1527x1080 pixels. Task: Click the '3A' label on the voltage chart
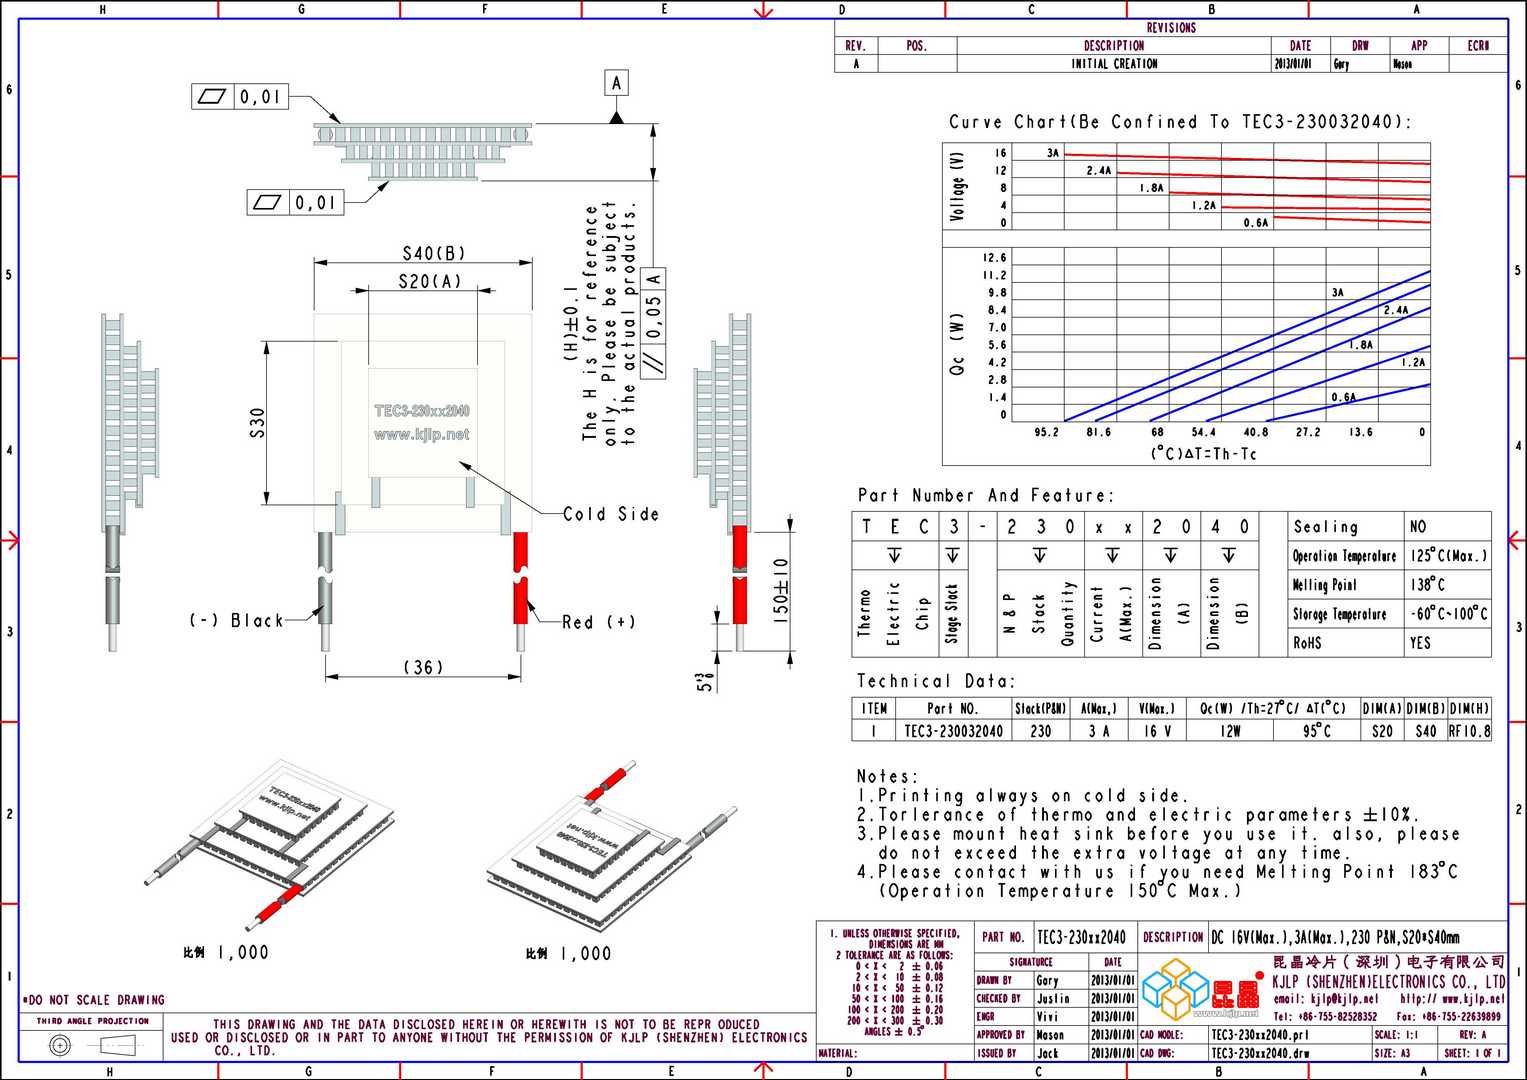[x=1052, y=153]
